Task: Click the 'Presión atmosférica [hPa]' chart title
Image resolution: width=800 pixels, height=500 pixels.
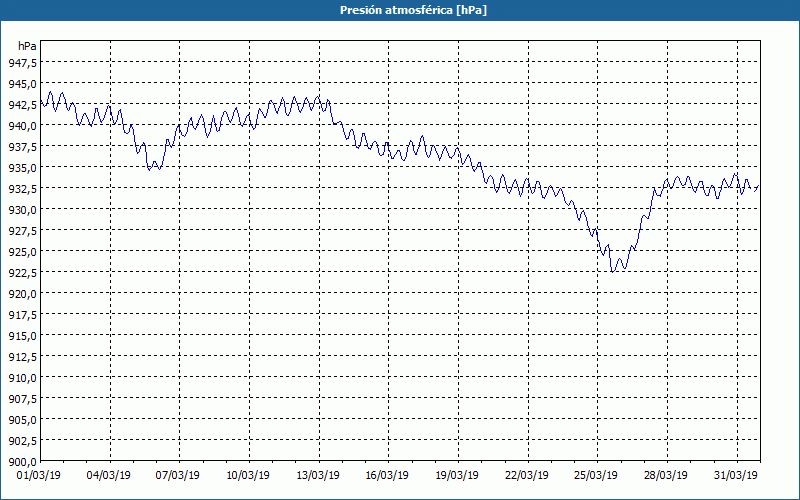Action: pyautogui.click(x=413, y=10)
